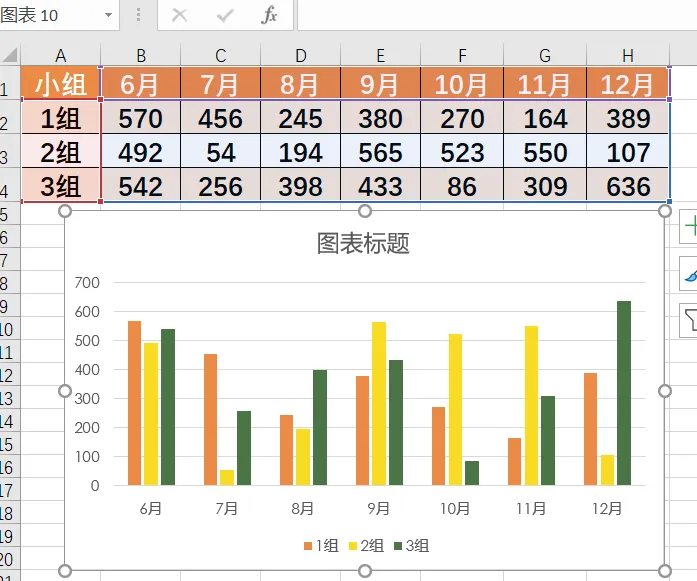This screenshot has height=581, width=697.
Task: Click the Cancel X formula bar icon
Action: tap(180, 15)
